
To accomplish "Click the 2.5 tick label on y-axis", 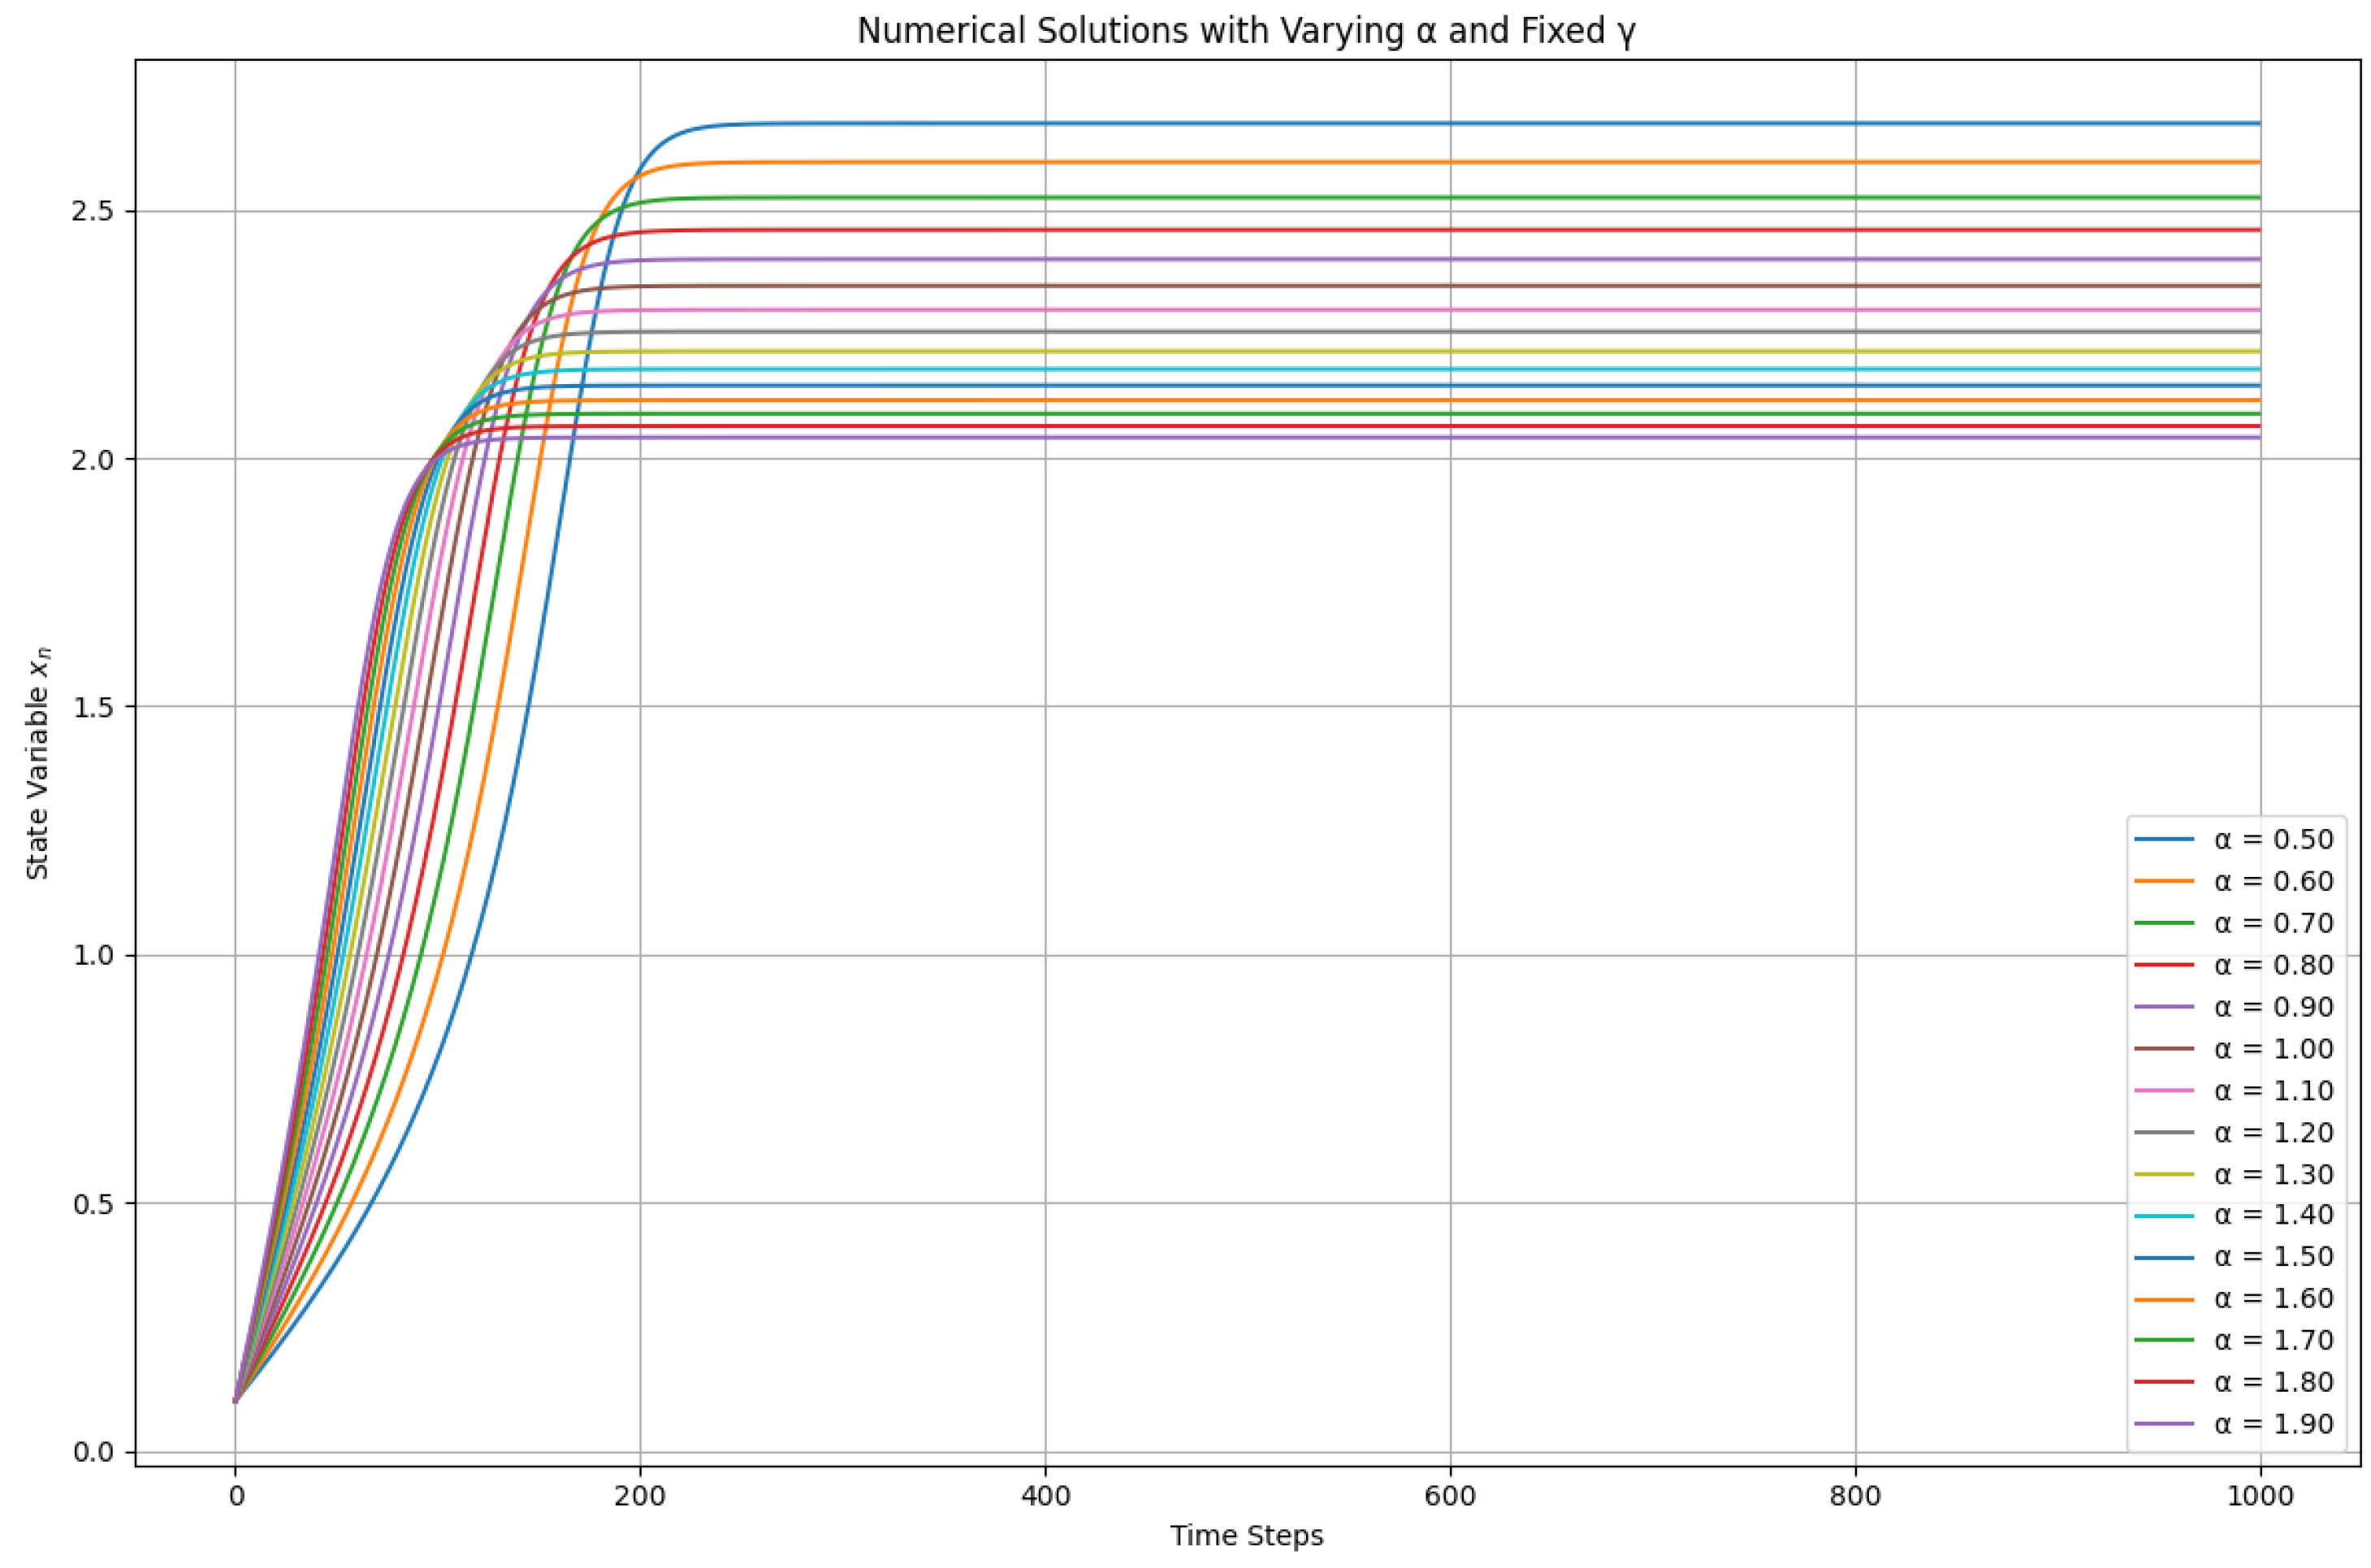I will coord(92,212).
